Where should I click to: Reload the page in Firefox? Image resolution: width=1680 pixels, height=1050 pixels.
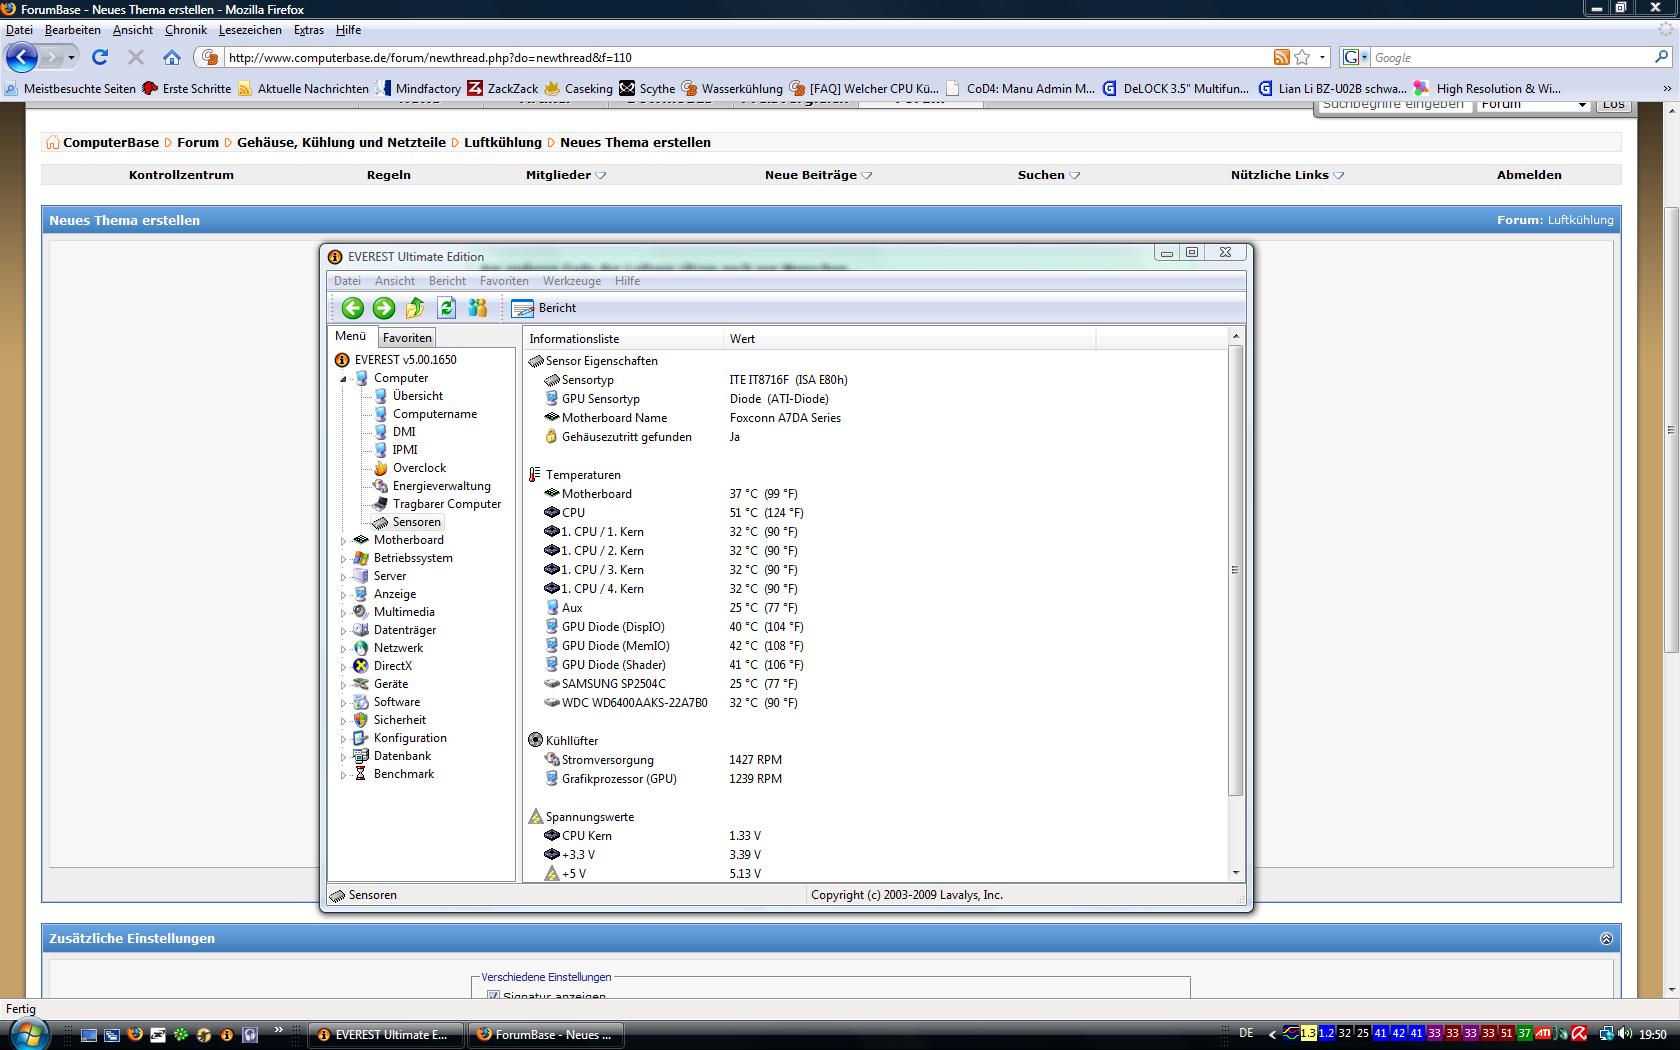click(x=100, y=57)
